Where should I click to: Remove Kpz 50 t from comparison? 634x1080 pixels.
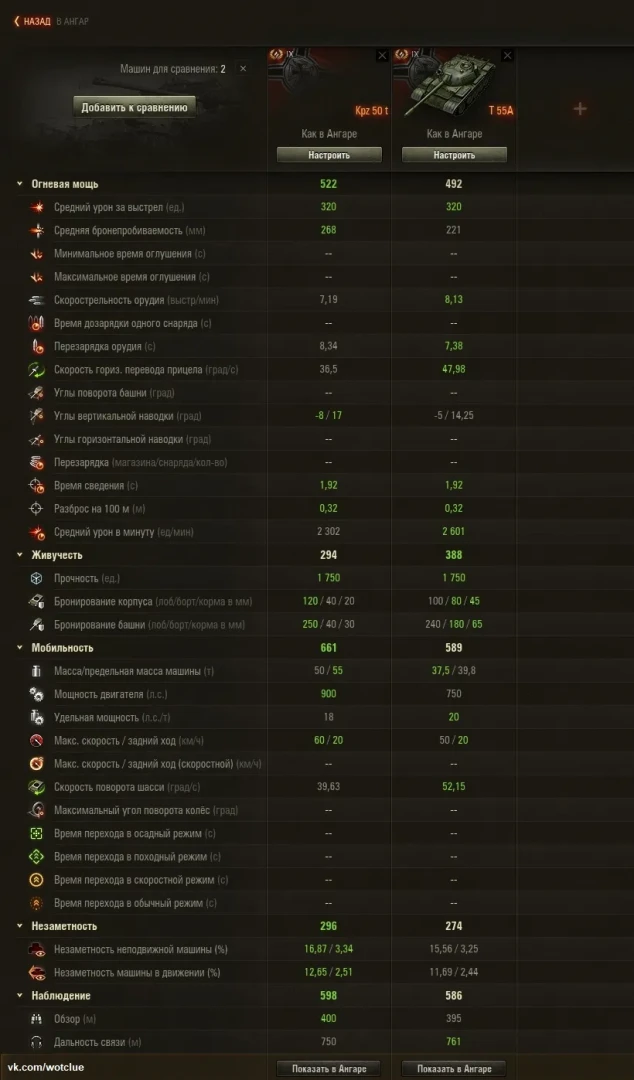coord(382,56)
